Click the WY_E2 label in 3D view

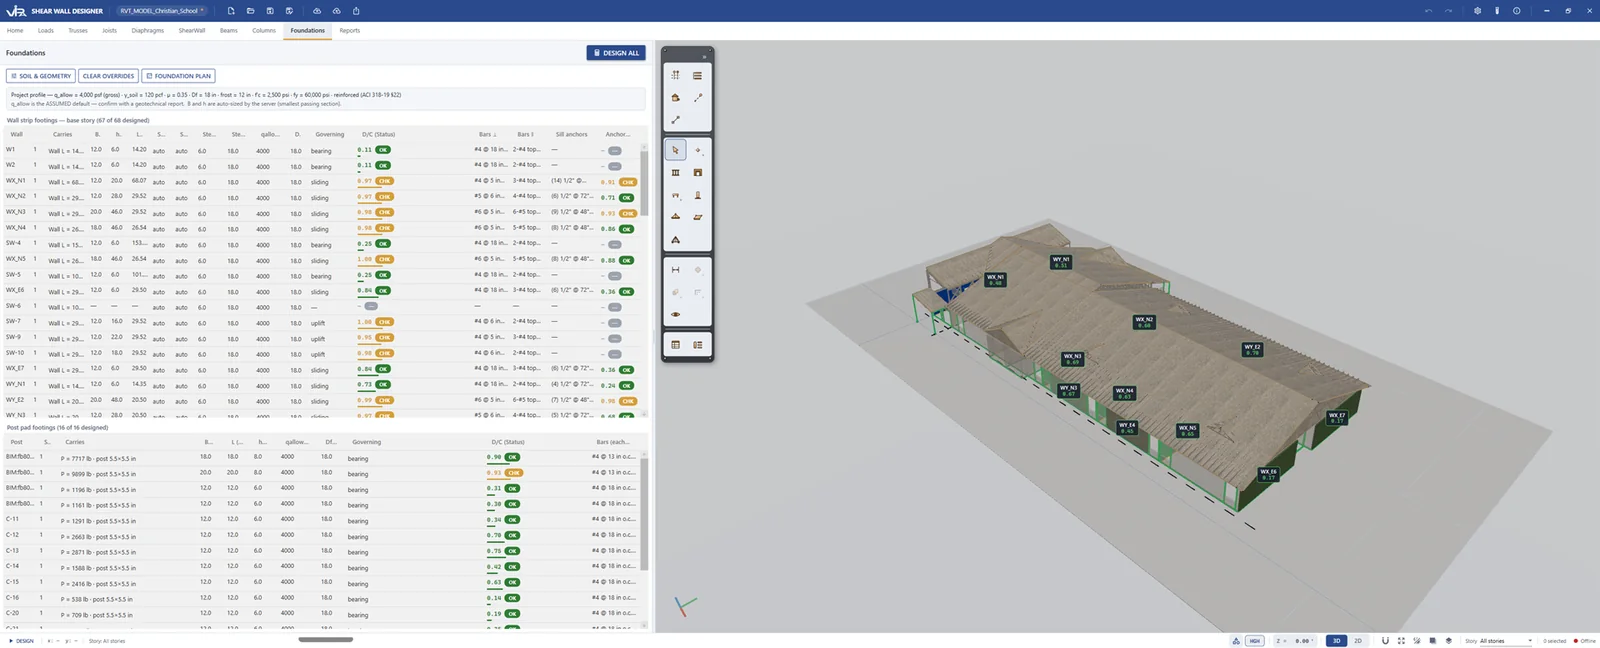click(1252, 350)
